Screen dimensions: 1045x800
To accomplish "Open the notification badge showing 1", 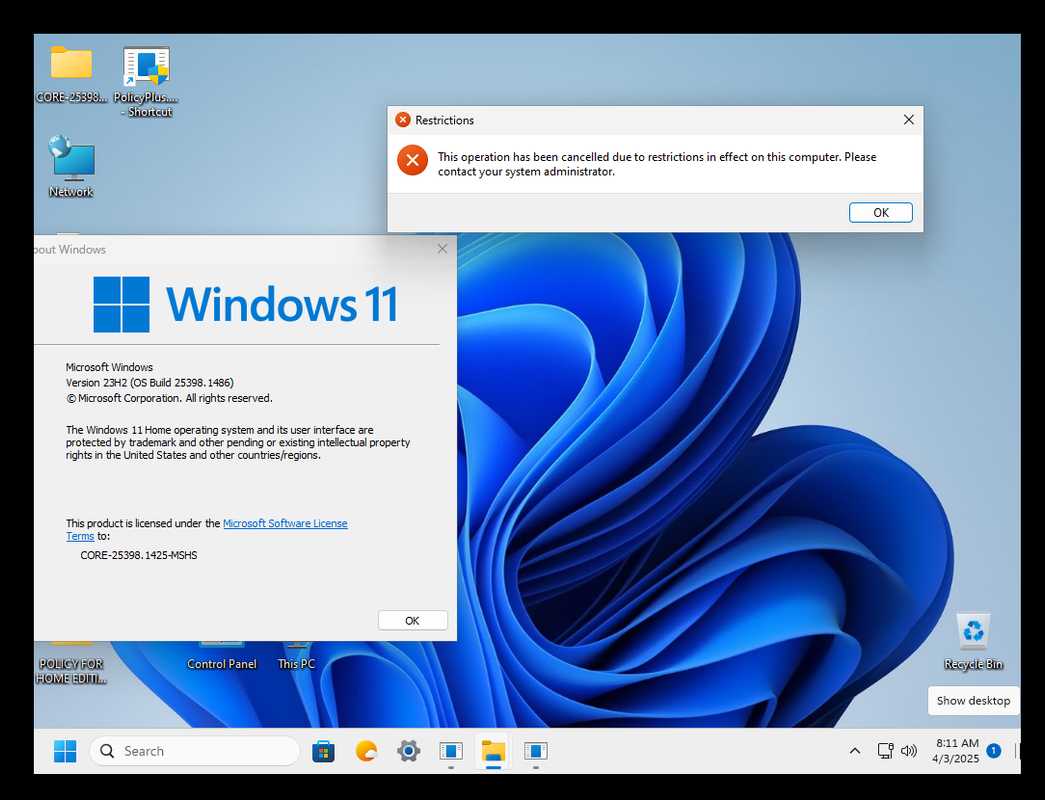I will pyautogui.click(x=994, y=751).
